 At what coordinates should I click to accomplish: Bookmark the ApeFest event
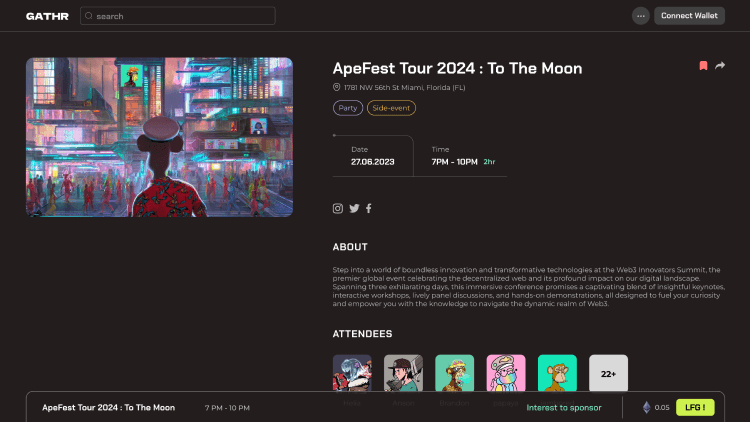tap(704, 66)
